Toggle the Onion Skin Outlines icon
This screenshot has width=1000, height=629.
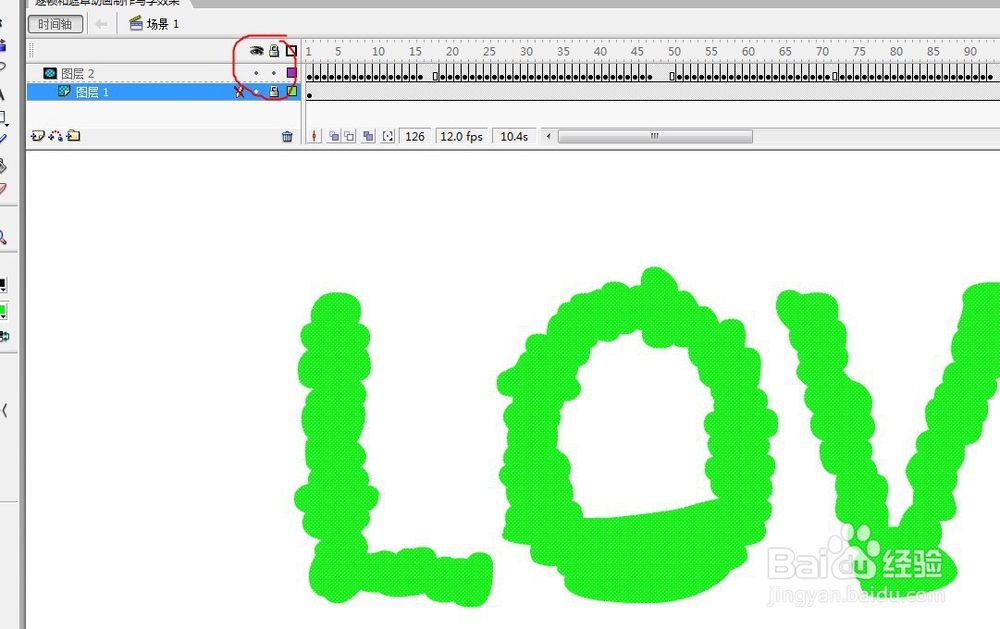tap(349, 136)
